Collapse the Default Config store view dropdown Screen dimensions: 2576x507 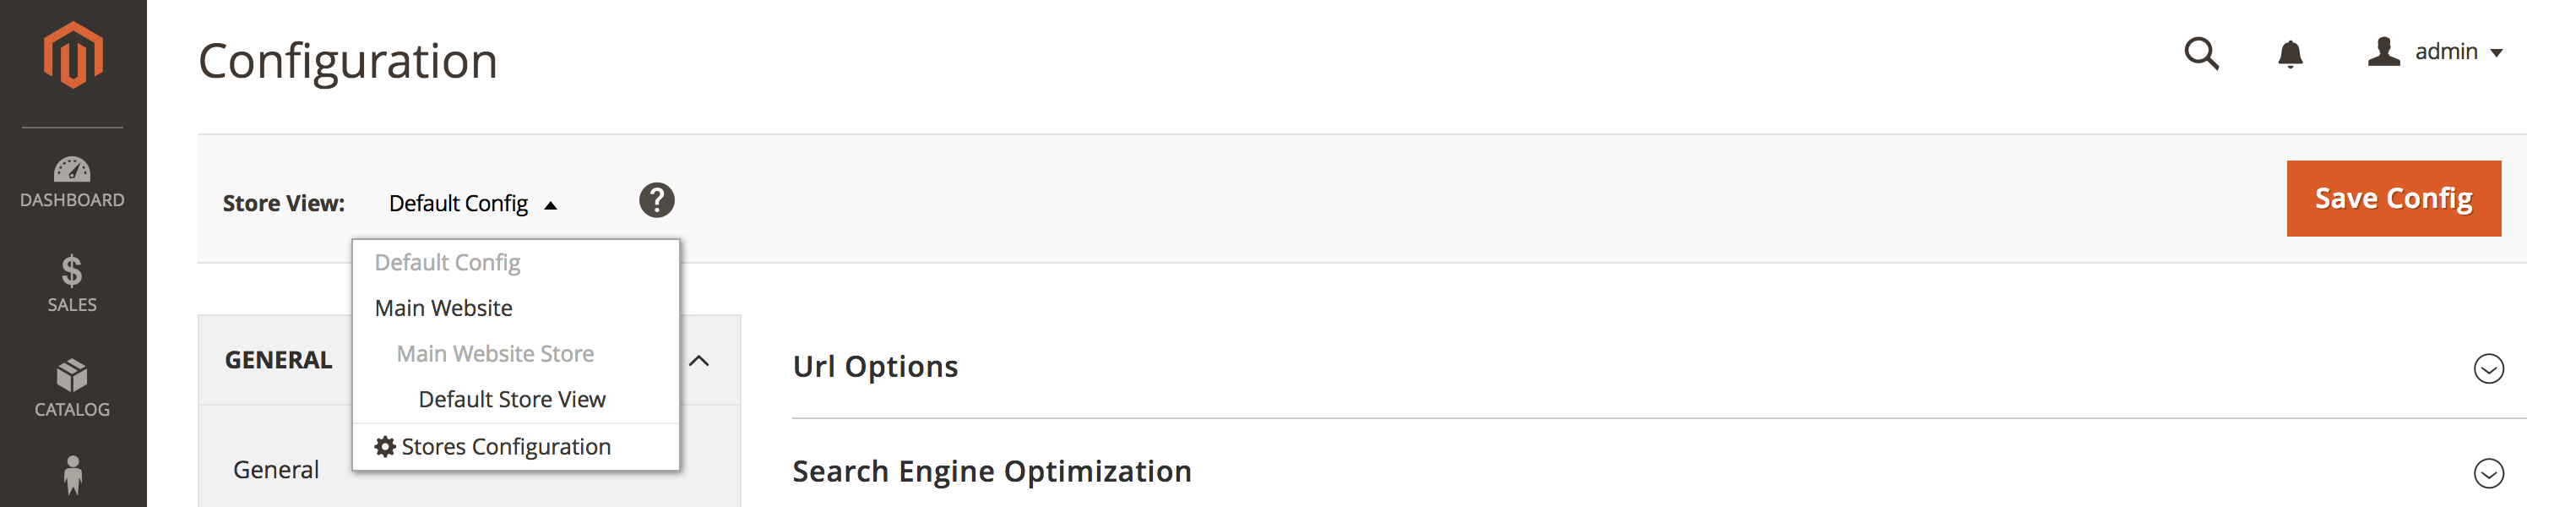(x=472, y=204)
